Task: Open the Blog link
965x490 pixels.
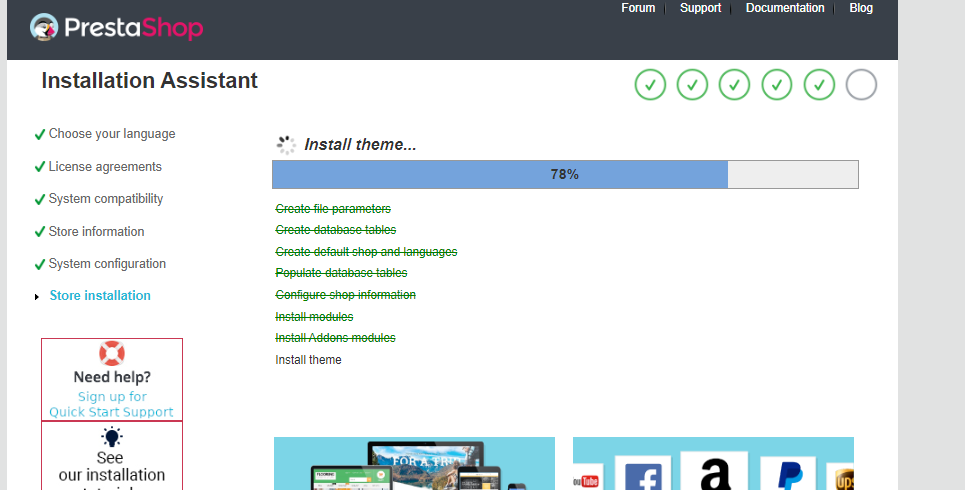Action: coord(861,8)
